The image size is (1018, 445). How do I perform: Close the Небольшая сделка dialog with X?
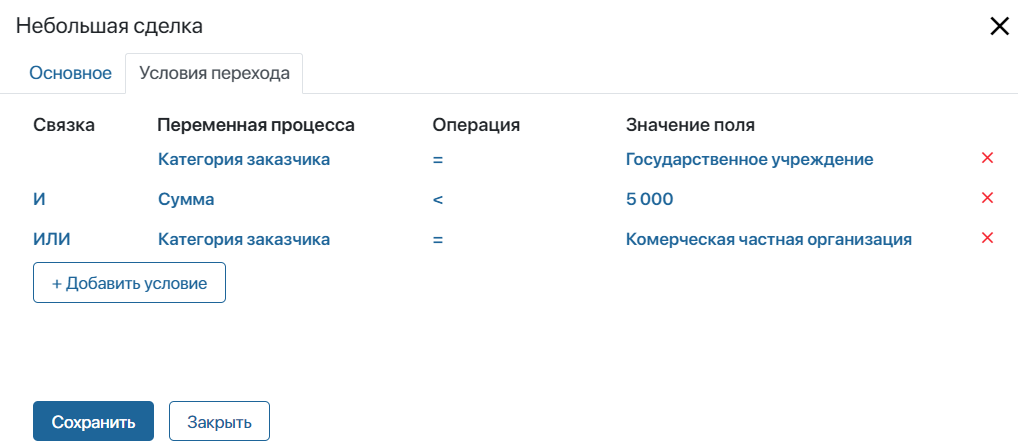(x=999, y=27)
